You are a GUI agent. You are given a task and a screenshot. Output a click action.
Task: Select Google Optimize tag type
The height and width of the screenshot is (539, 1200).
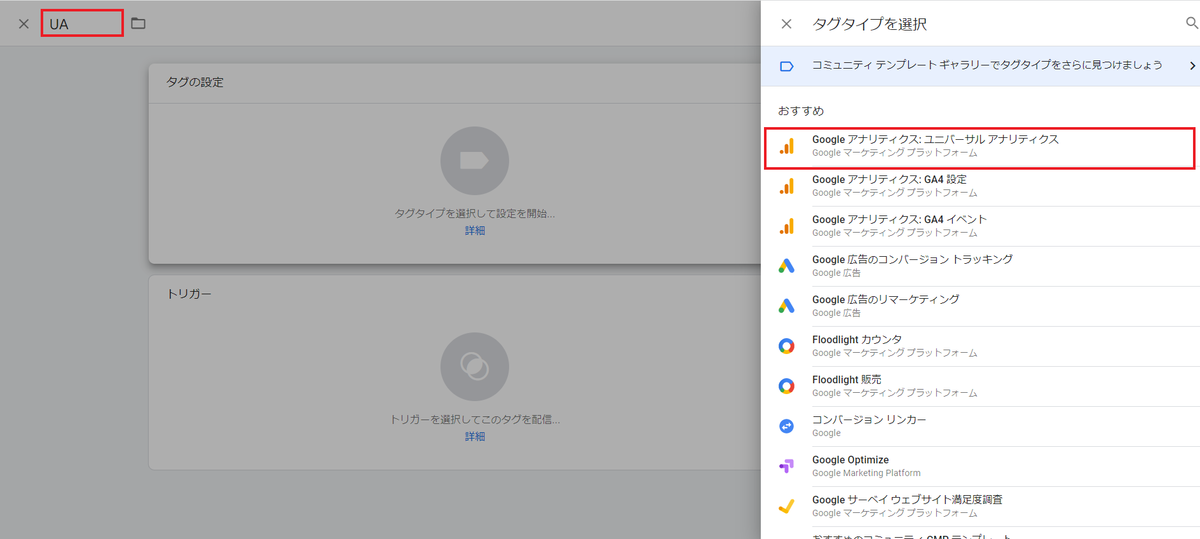point(980,466)
